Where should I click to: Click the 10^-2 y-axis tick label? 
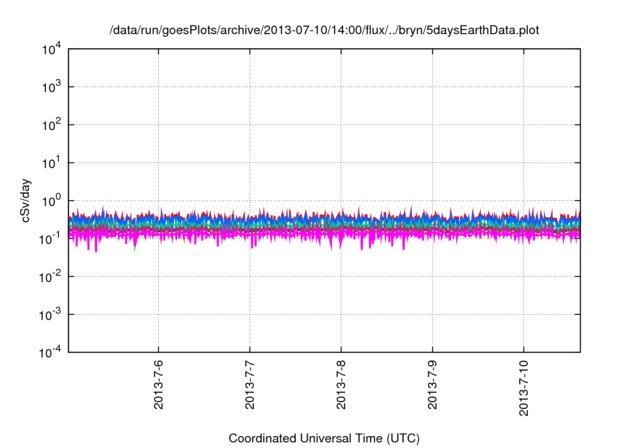[50, 277]
